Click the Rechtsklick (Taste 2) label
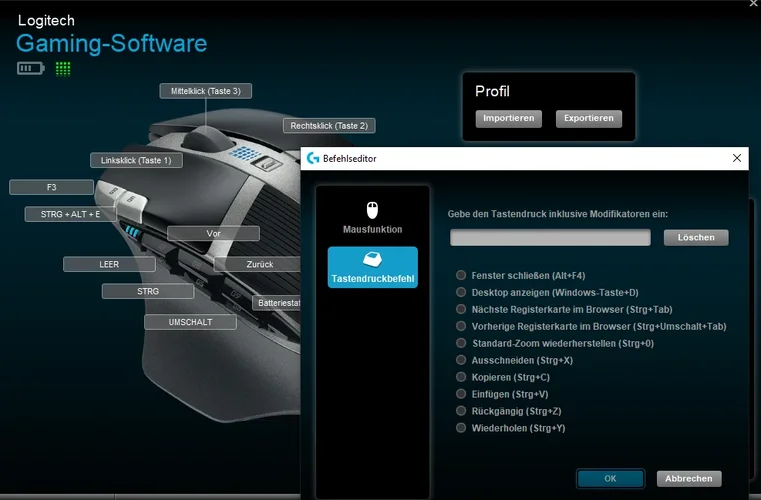The height and width of the screenshot is (500, 761). (329, 126)
